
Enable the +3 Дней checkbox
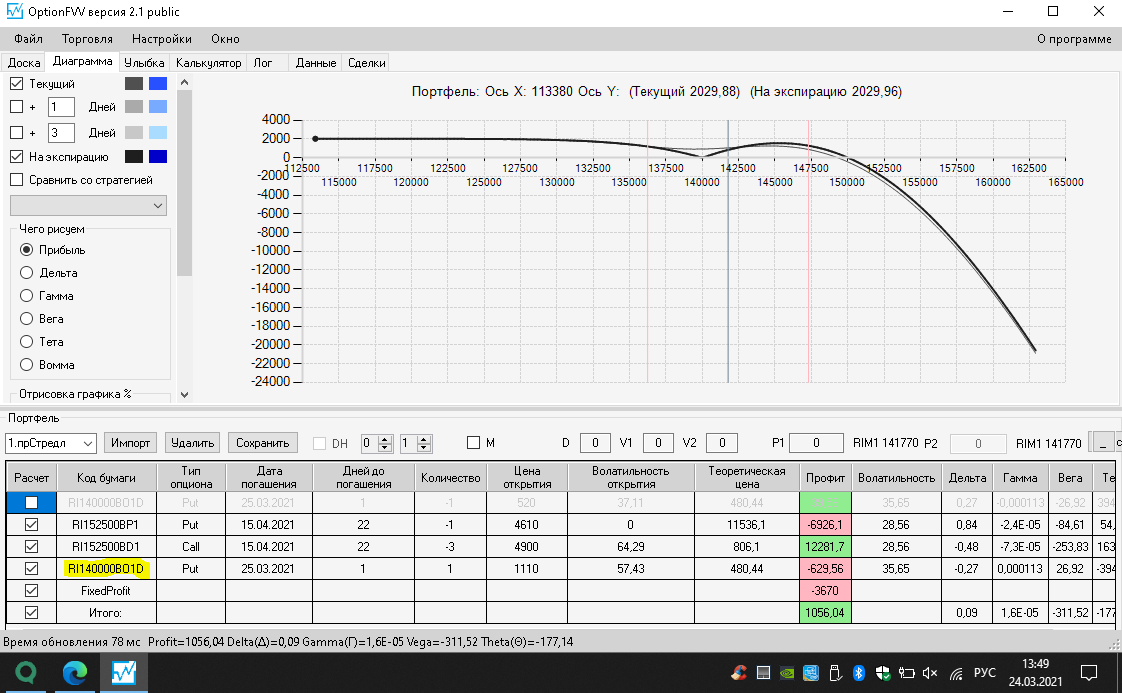tap(17, 132)
